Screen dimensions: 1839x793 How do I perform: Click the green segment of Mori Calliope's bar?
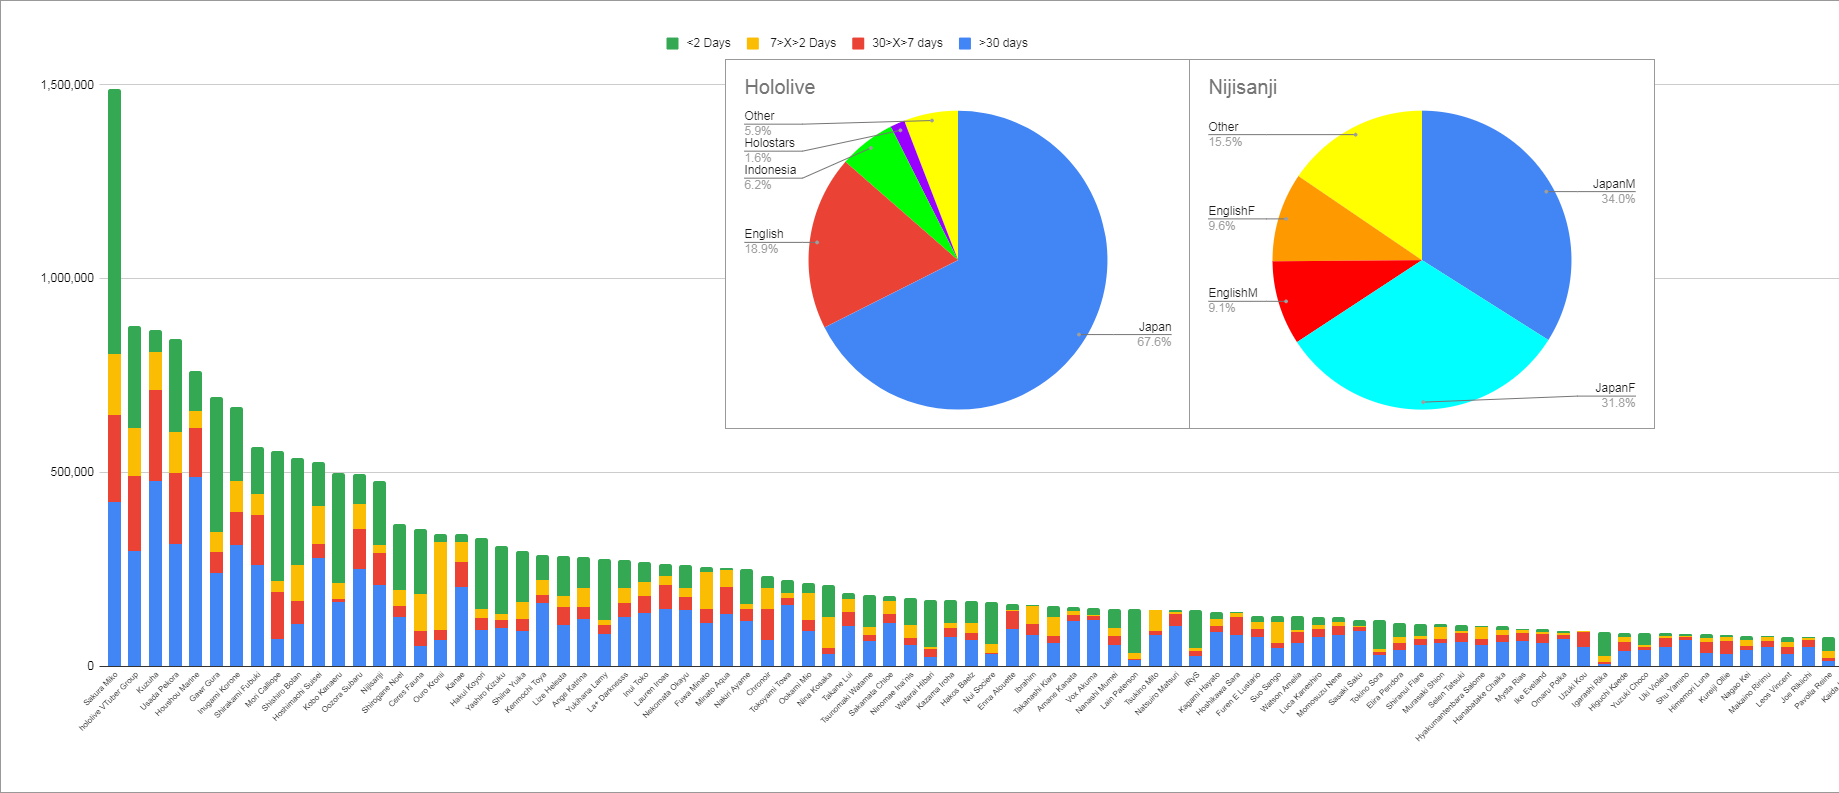pos(277,516)
